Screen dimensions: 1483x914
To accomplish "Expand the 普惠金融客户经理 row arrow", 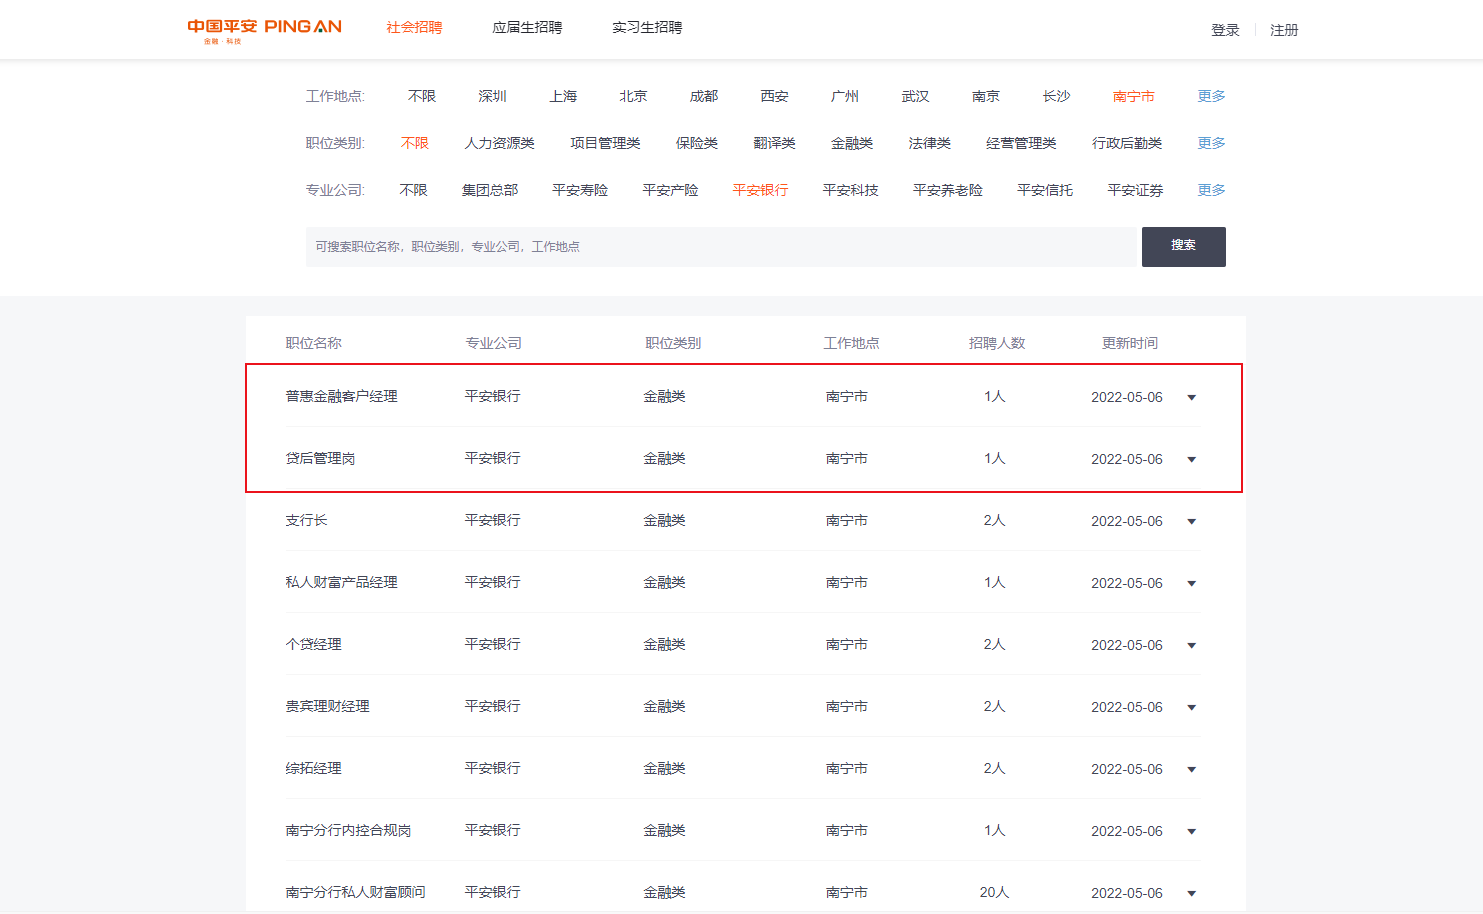I will [x=1191, y=398].
